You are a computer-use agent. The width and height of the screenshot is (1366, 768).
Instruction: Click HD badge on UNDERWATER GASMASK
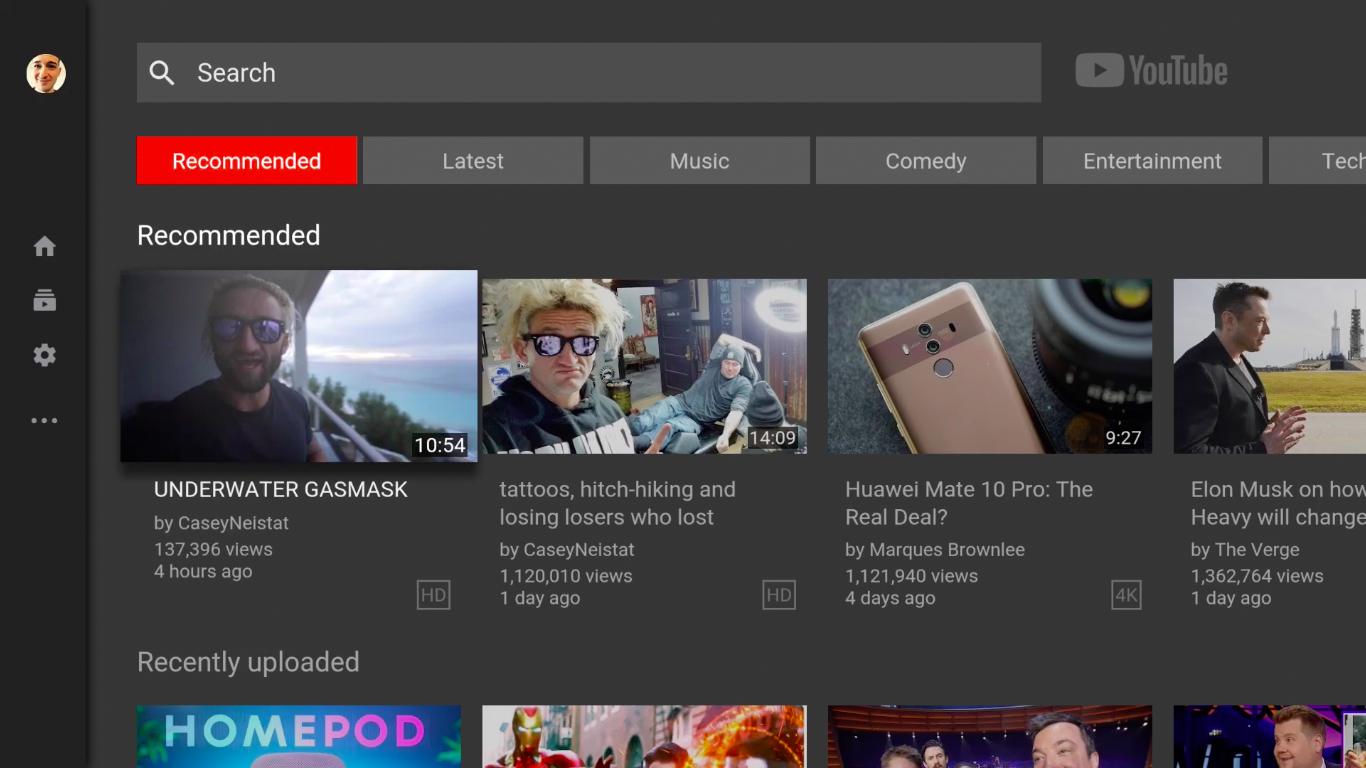tap(433, 595)
